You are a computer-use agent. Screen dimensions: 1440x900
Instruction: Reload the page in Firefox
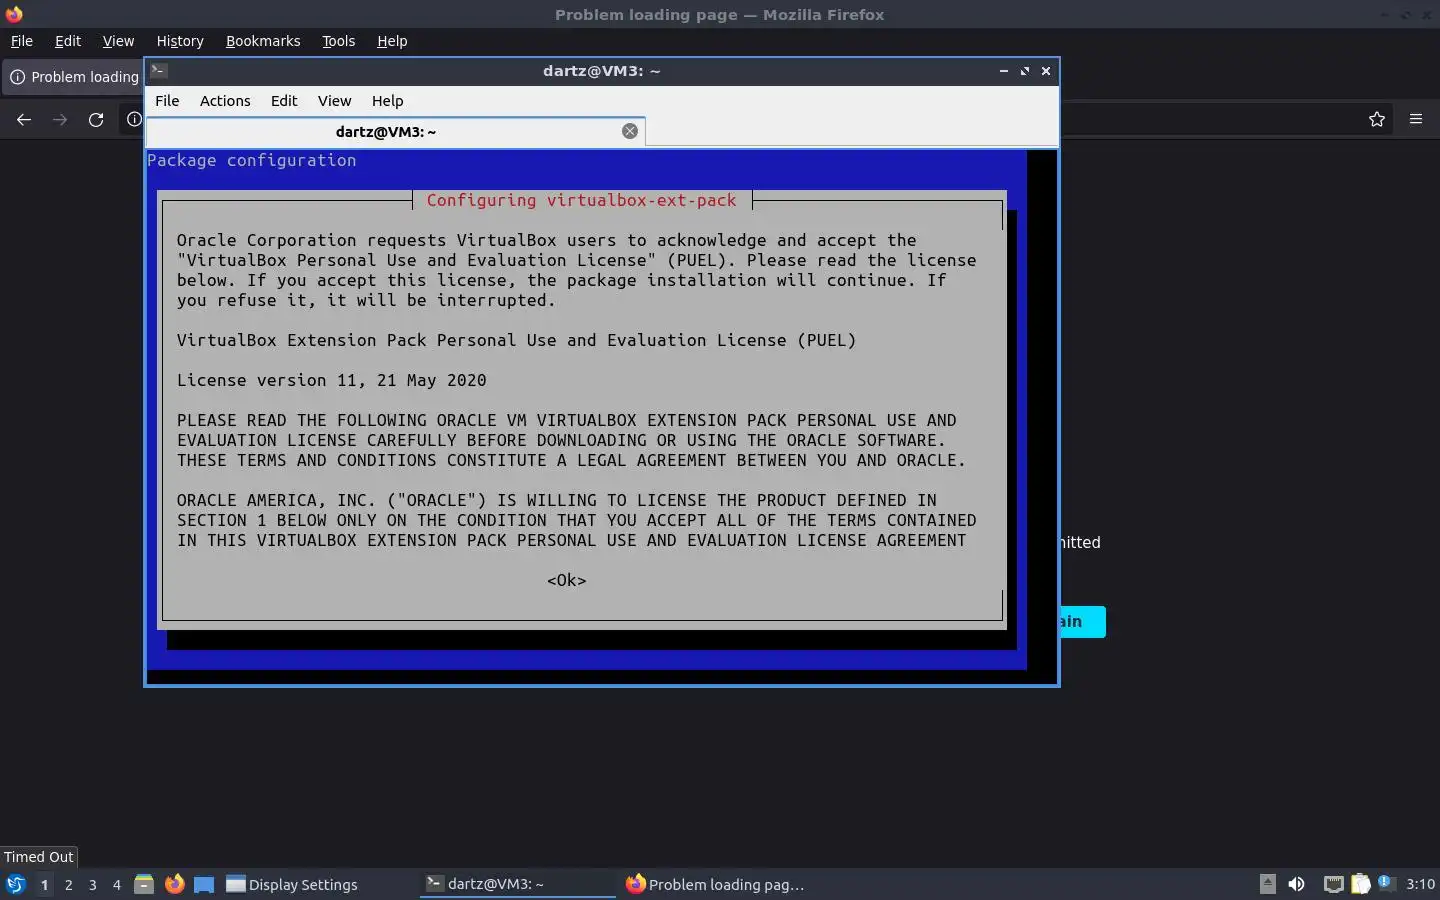coord(96,120)
